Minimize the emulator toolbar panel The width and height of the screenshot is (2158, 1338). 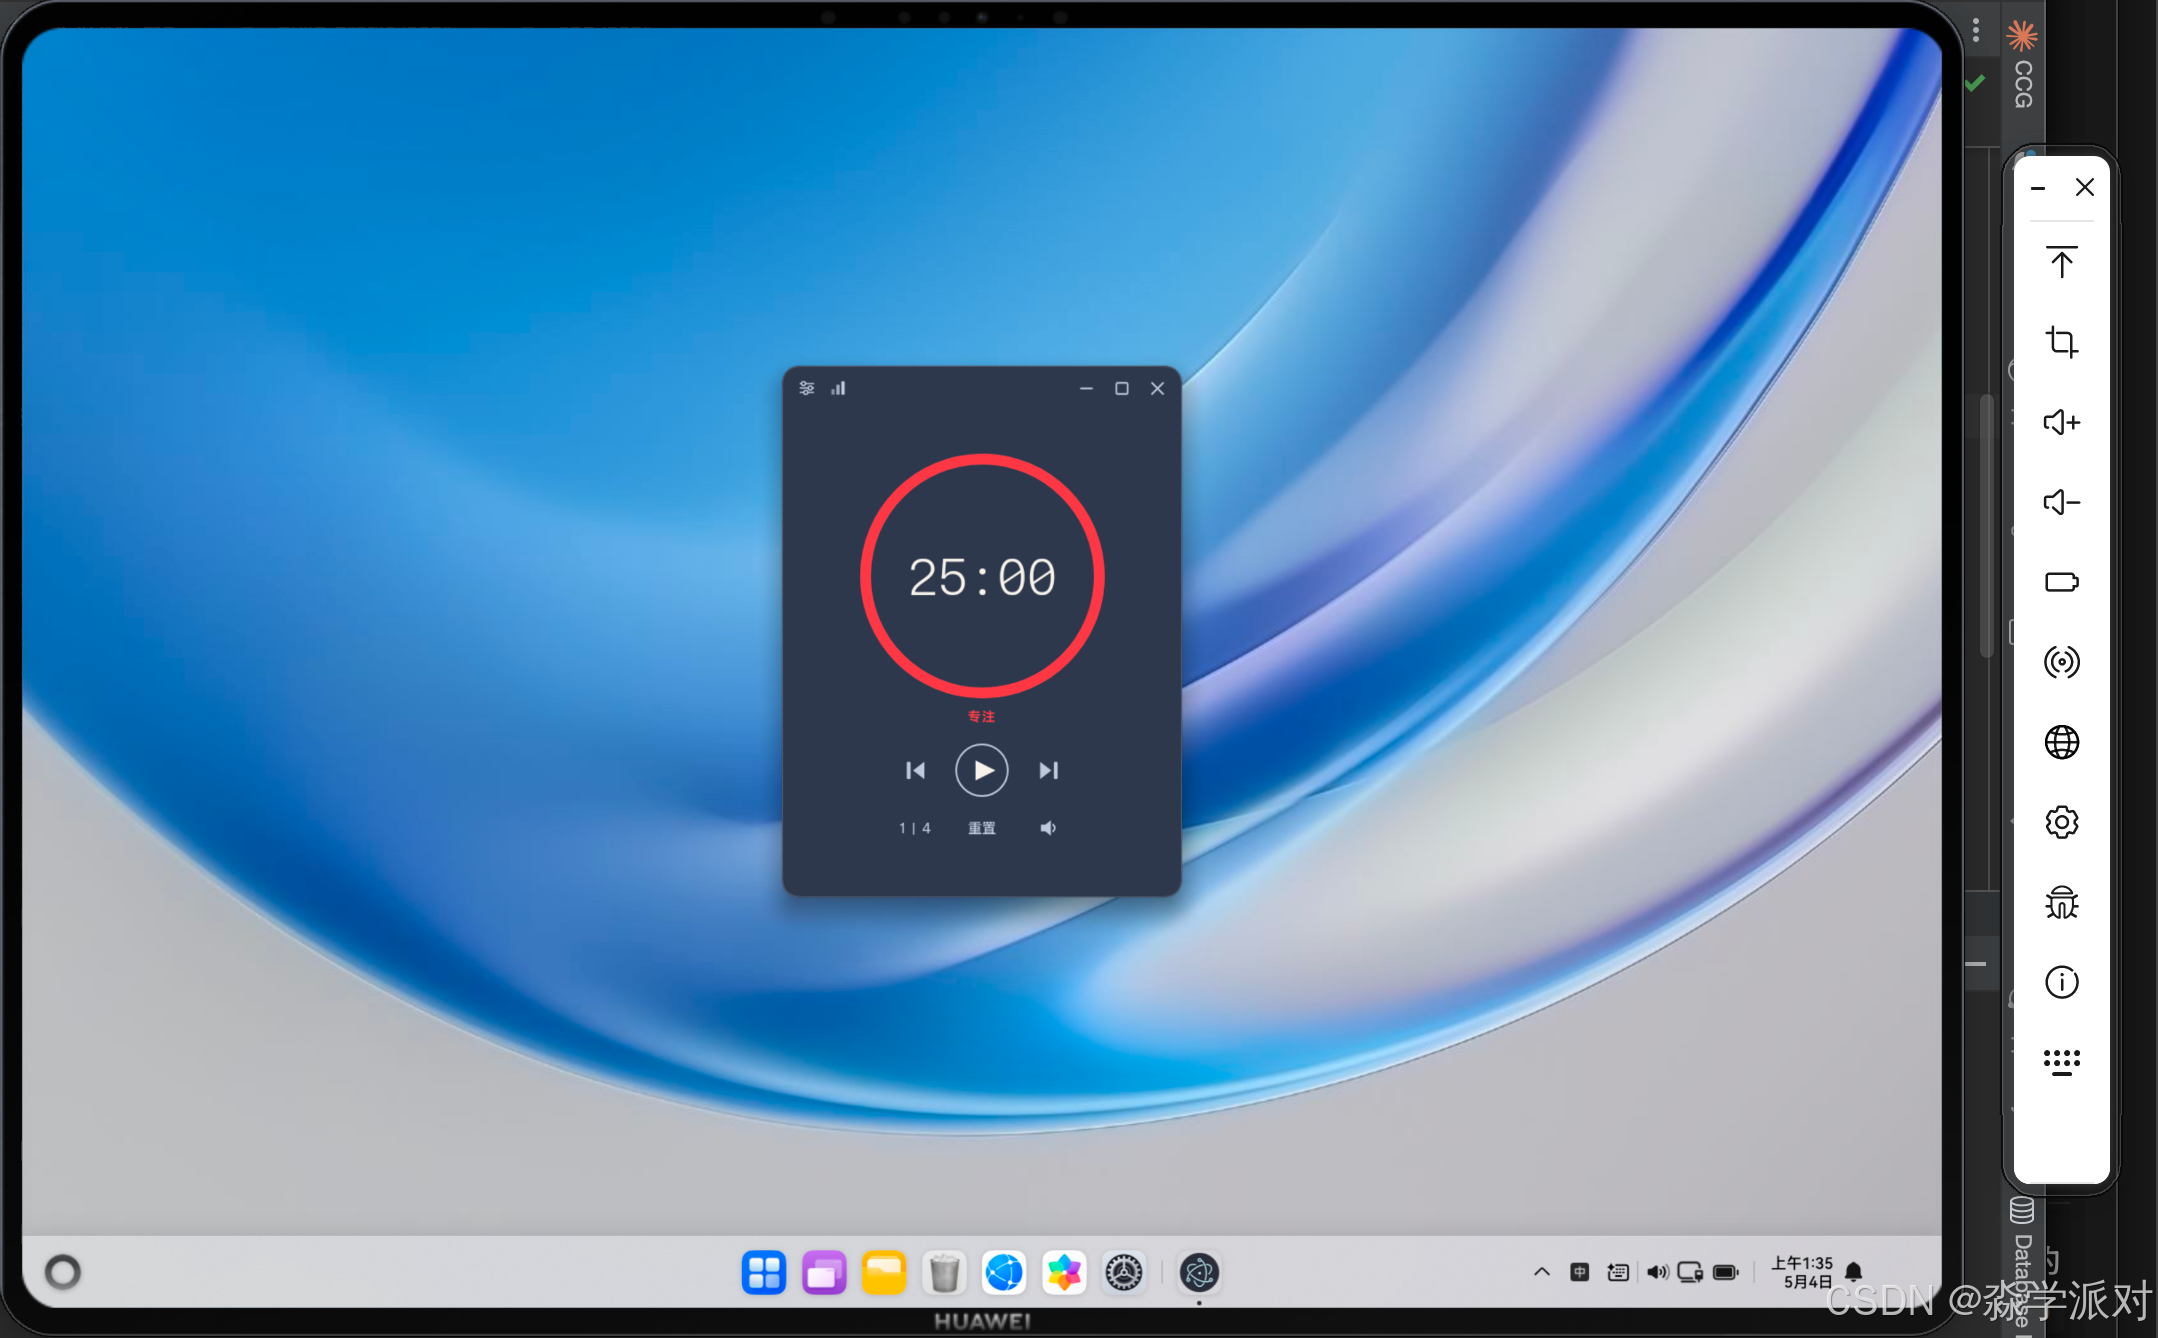click(2038, 188)
